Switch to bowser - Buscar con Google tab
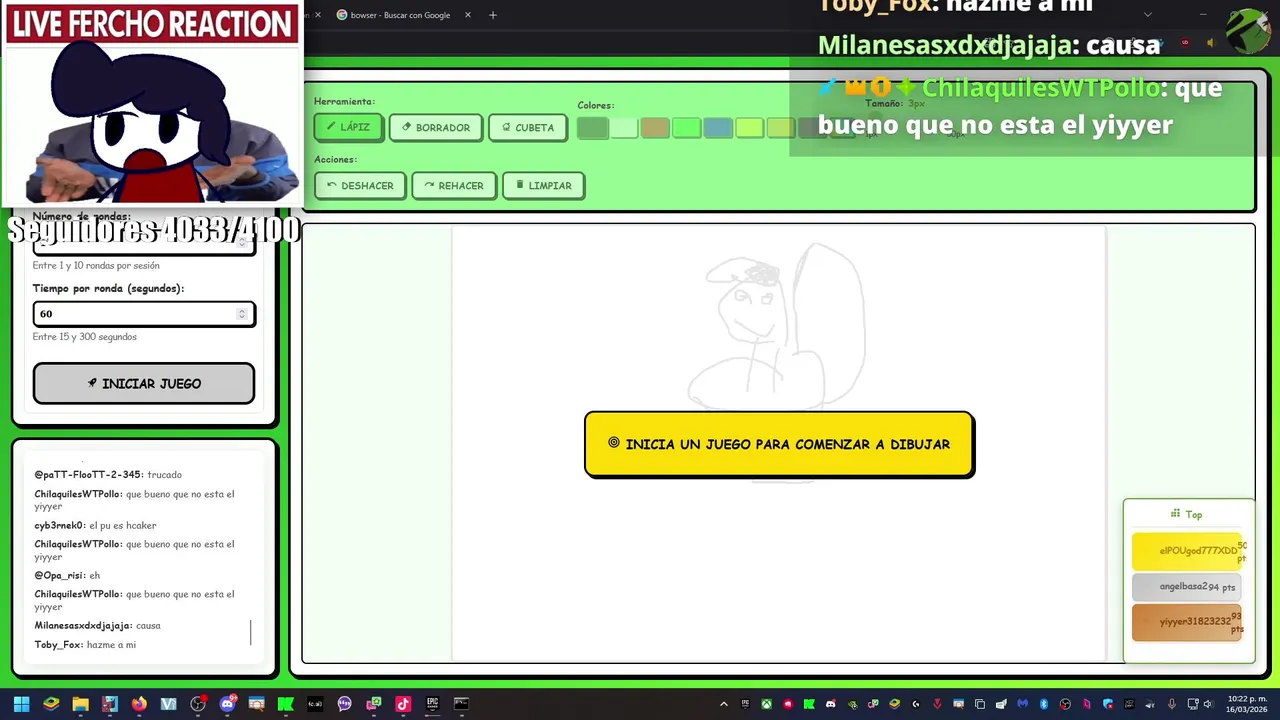This screenshot has height=720, width=1280. click(x=398, y=15)
